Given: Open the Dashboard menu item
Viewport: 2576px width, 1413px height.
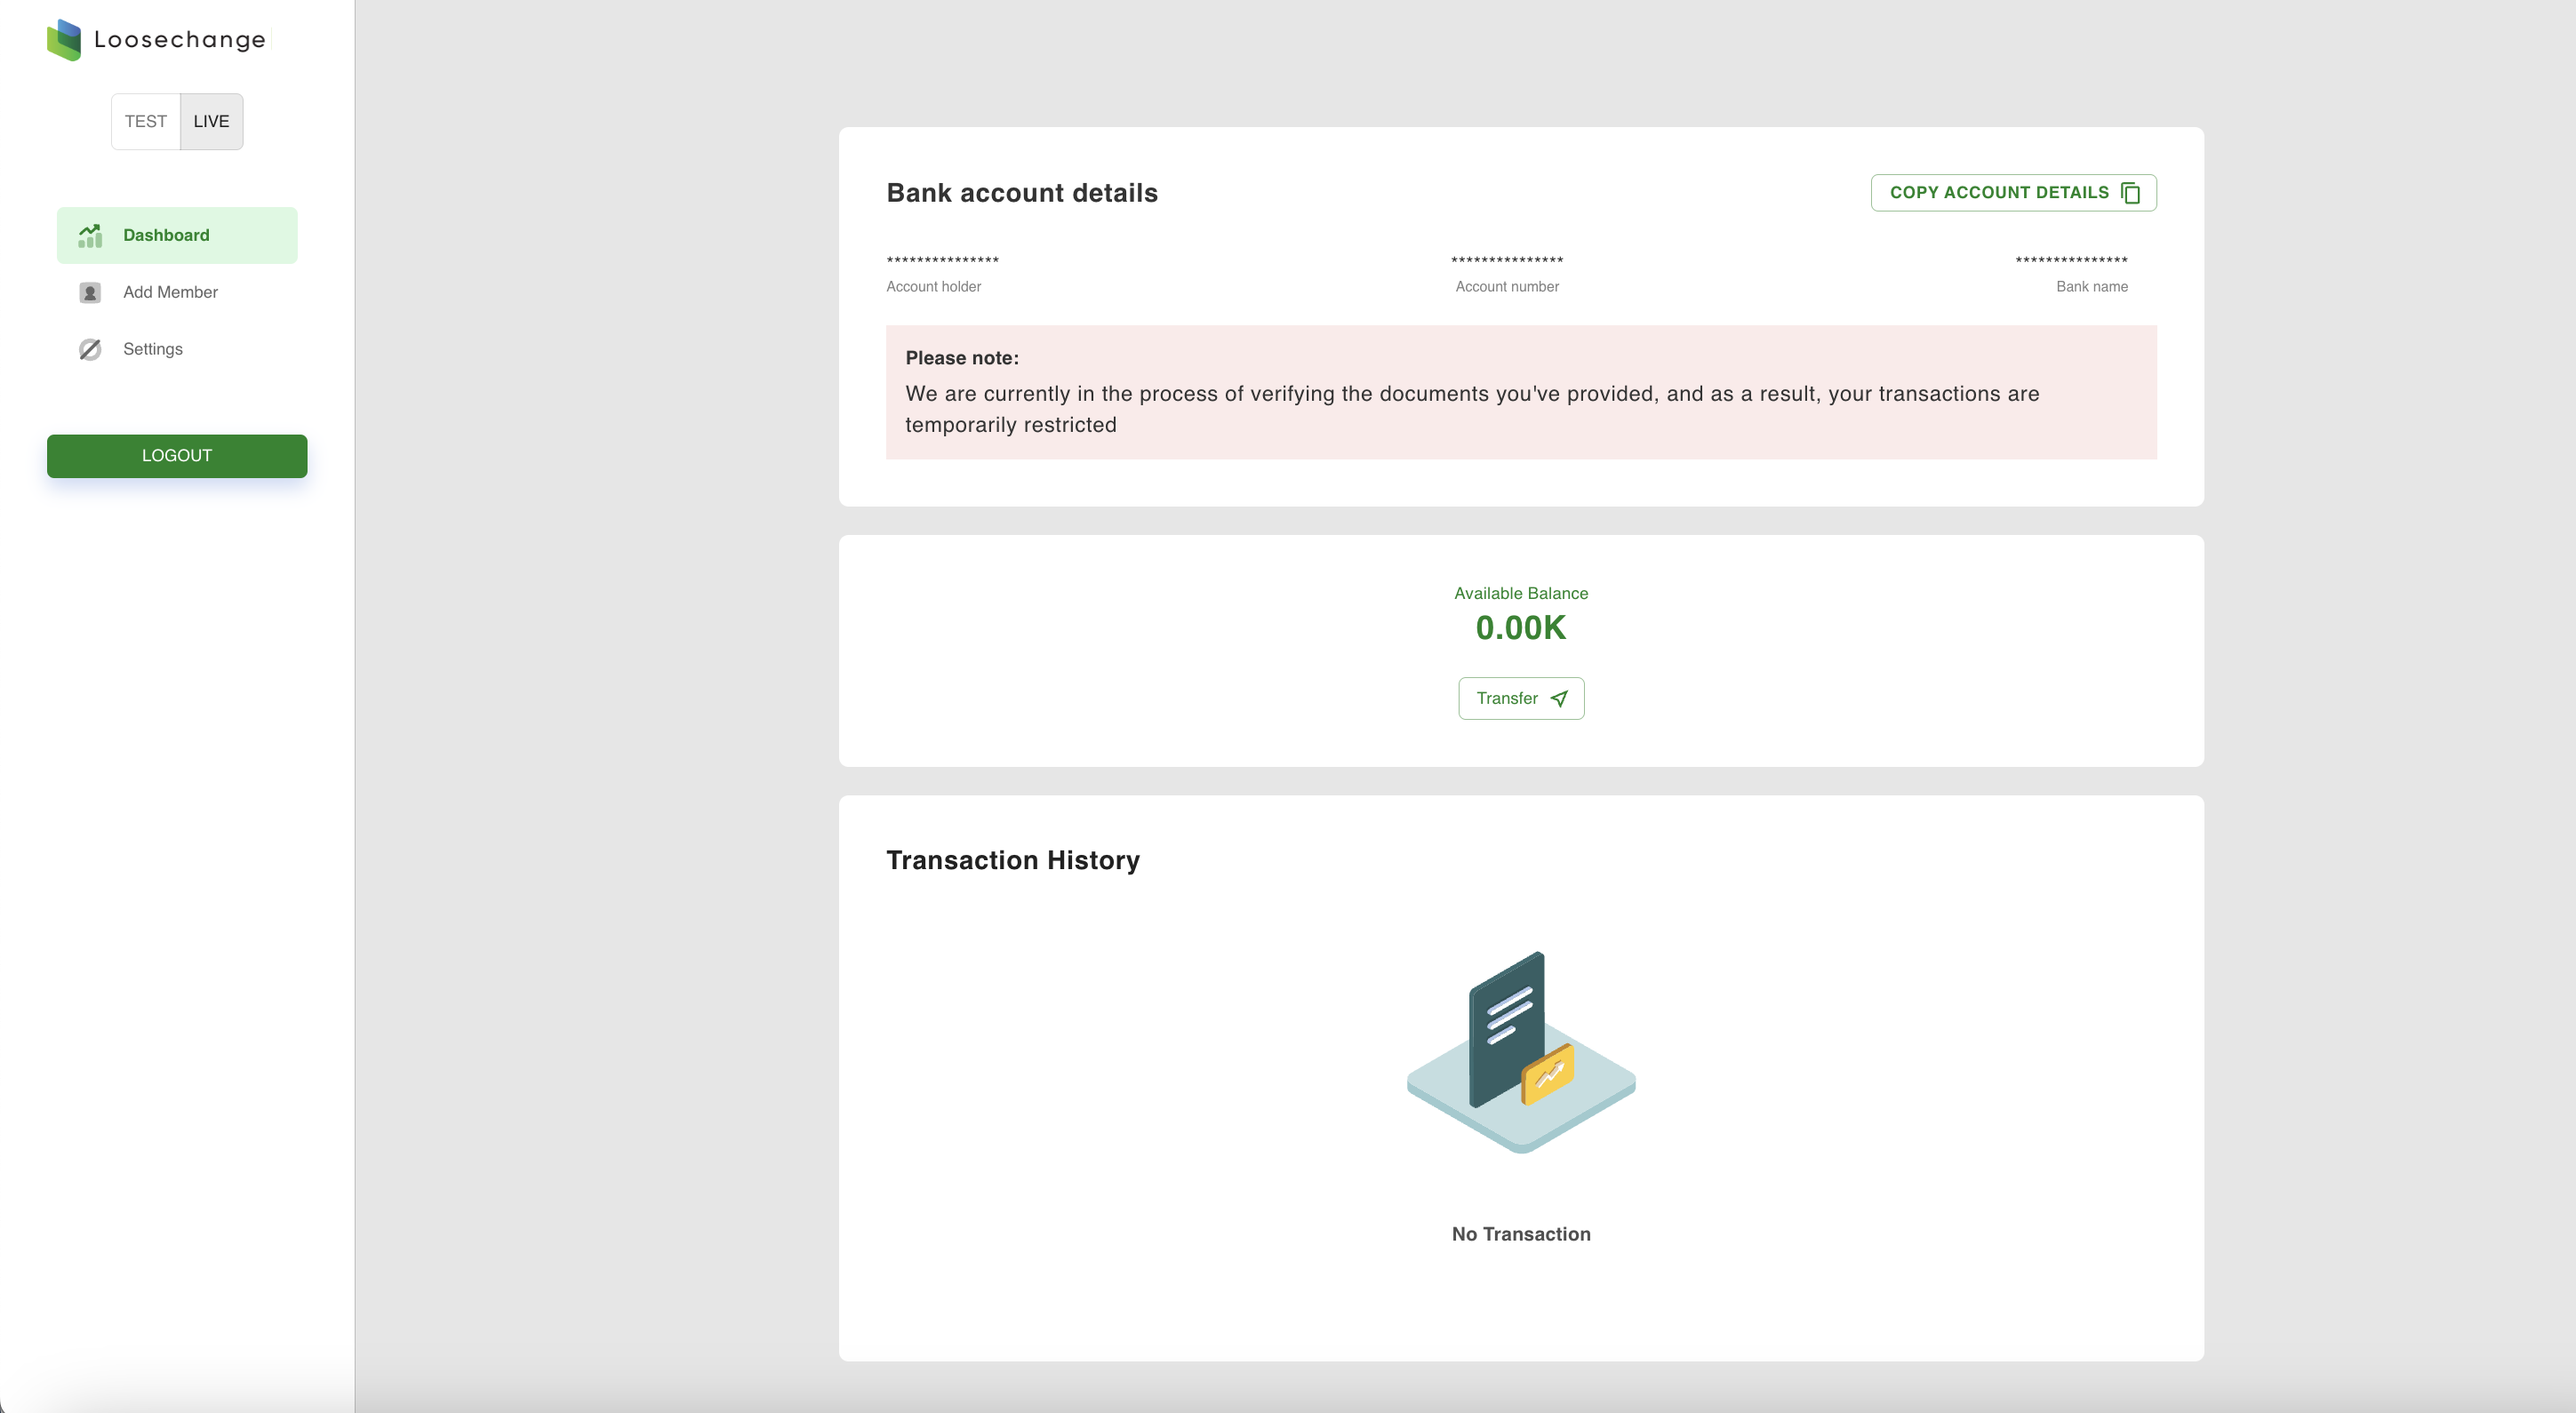Looking at the screenshot, I should tap(166, 235).
